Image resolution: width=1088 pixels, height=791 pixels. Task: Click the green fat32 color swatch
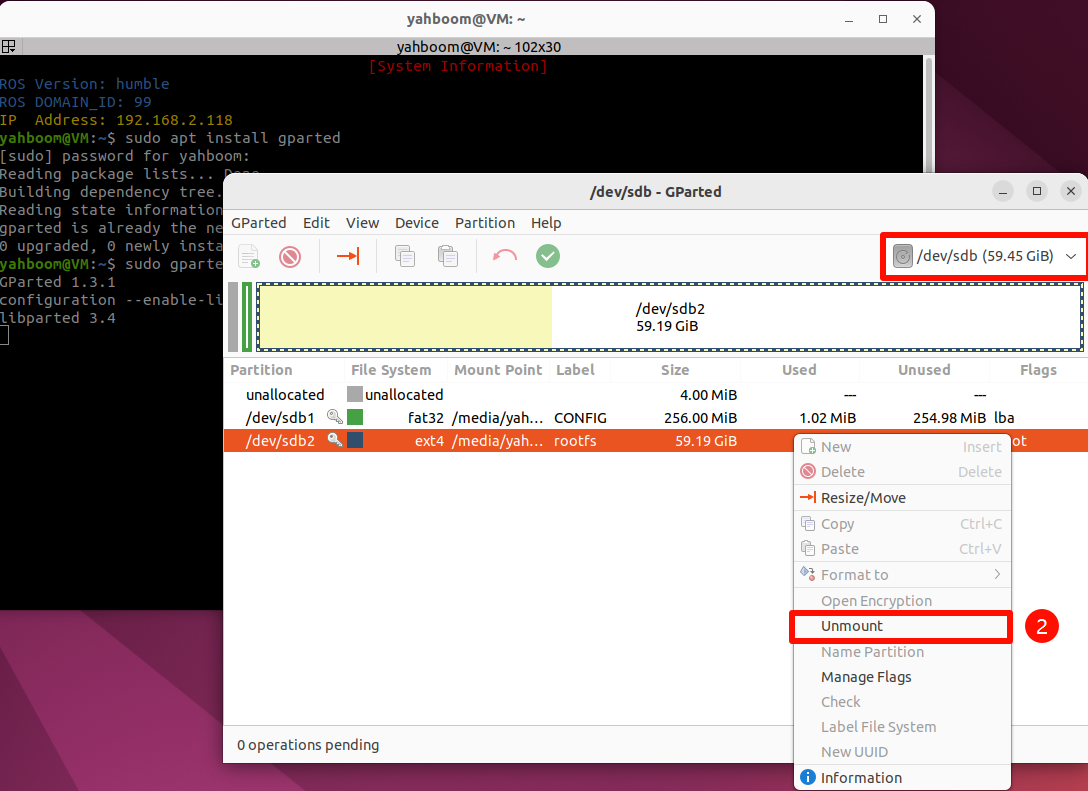(x=355, y=417)
